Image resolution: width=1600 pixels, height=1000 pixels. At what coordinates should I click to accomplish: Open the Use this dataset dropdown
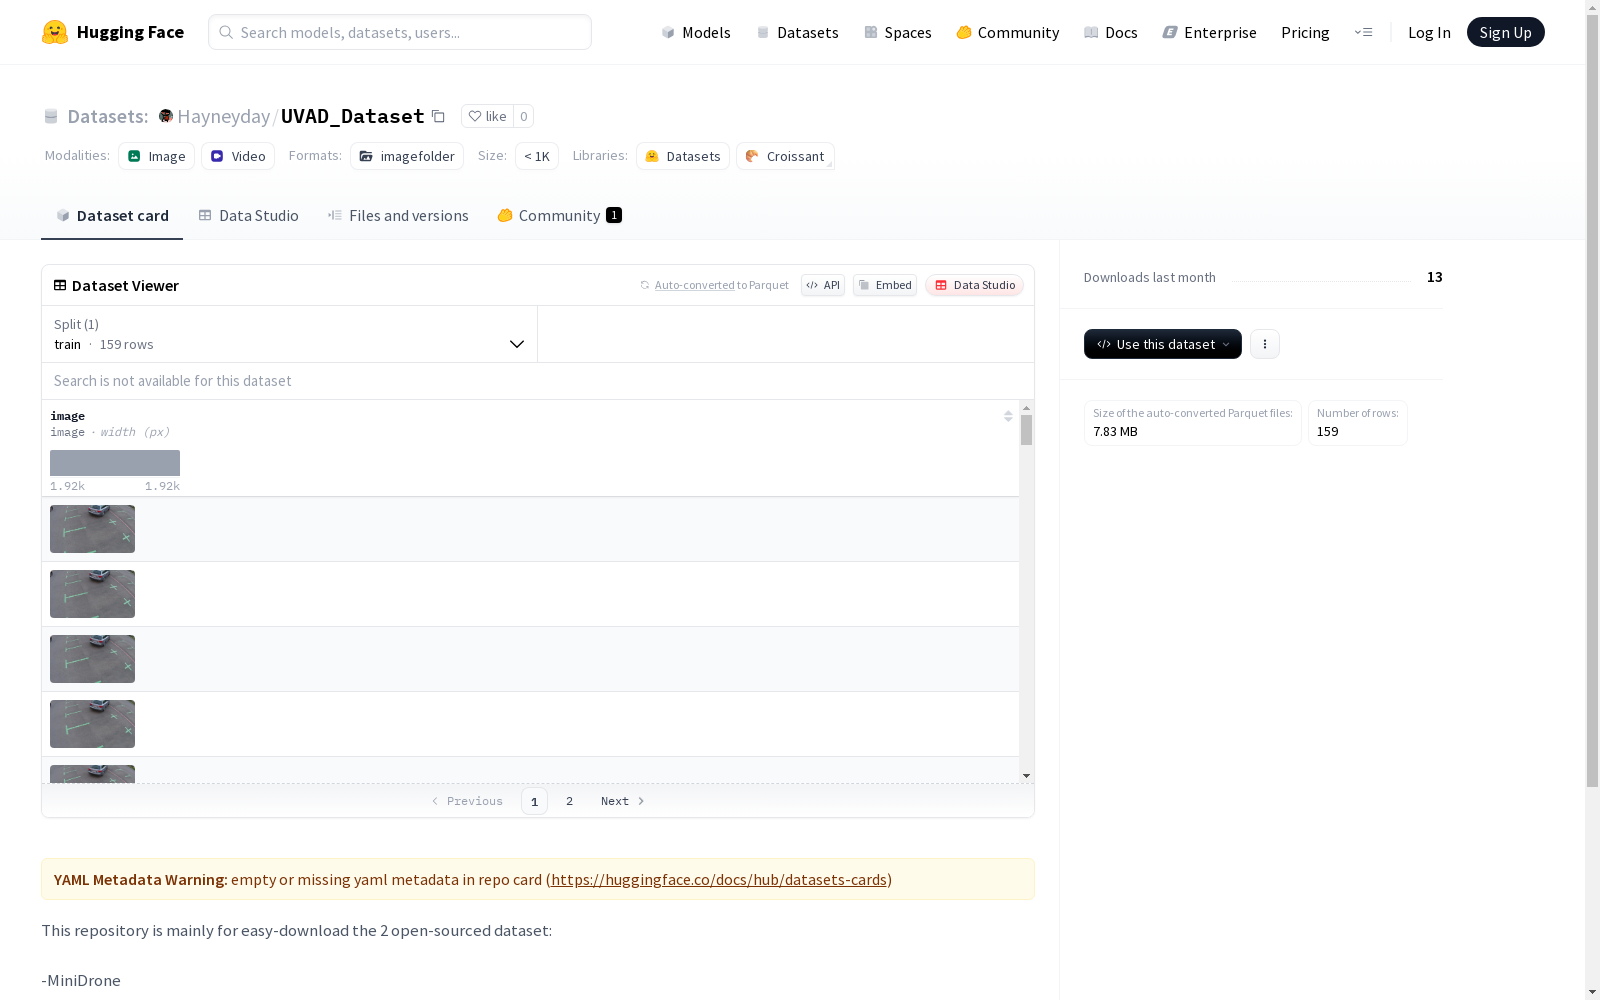1163,344
